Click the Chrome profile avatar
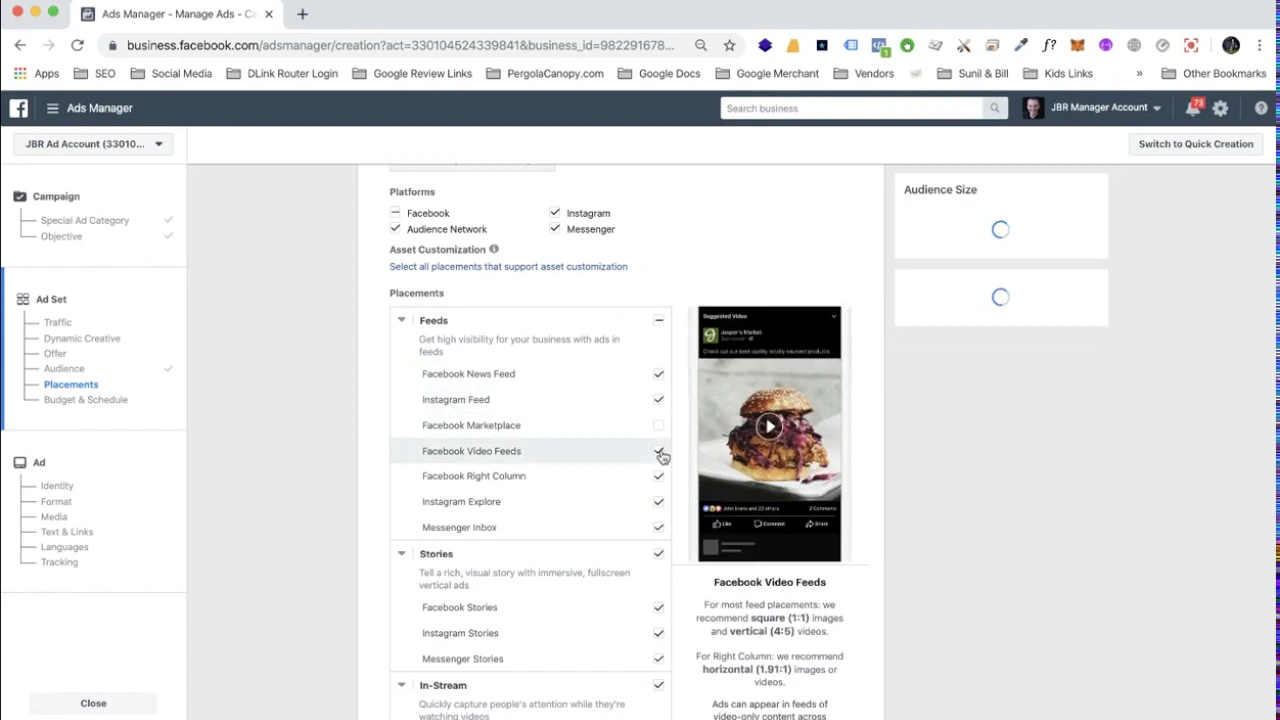This screenshot has width=1280, height=720. [1231, 45]
